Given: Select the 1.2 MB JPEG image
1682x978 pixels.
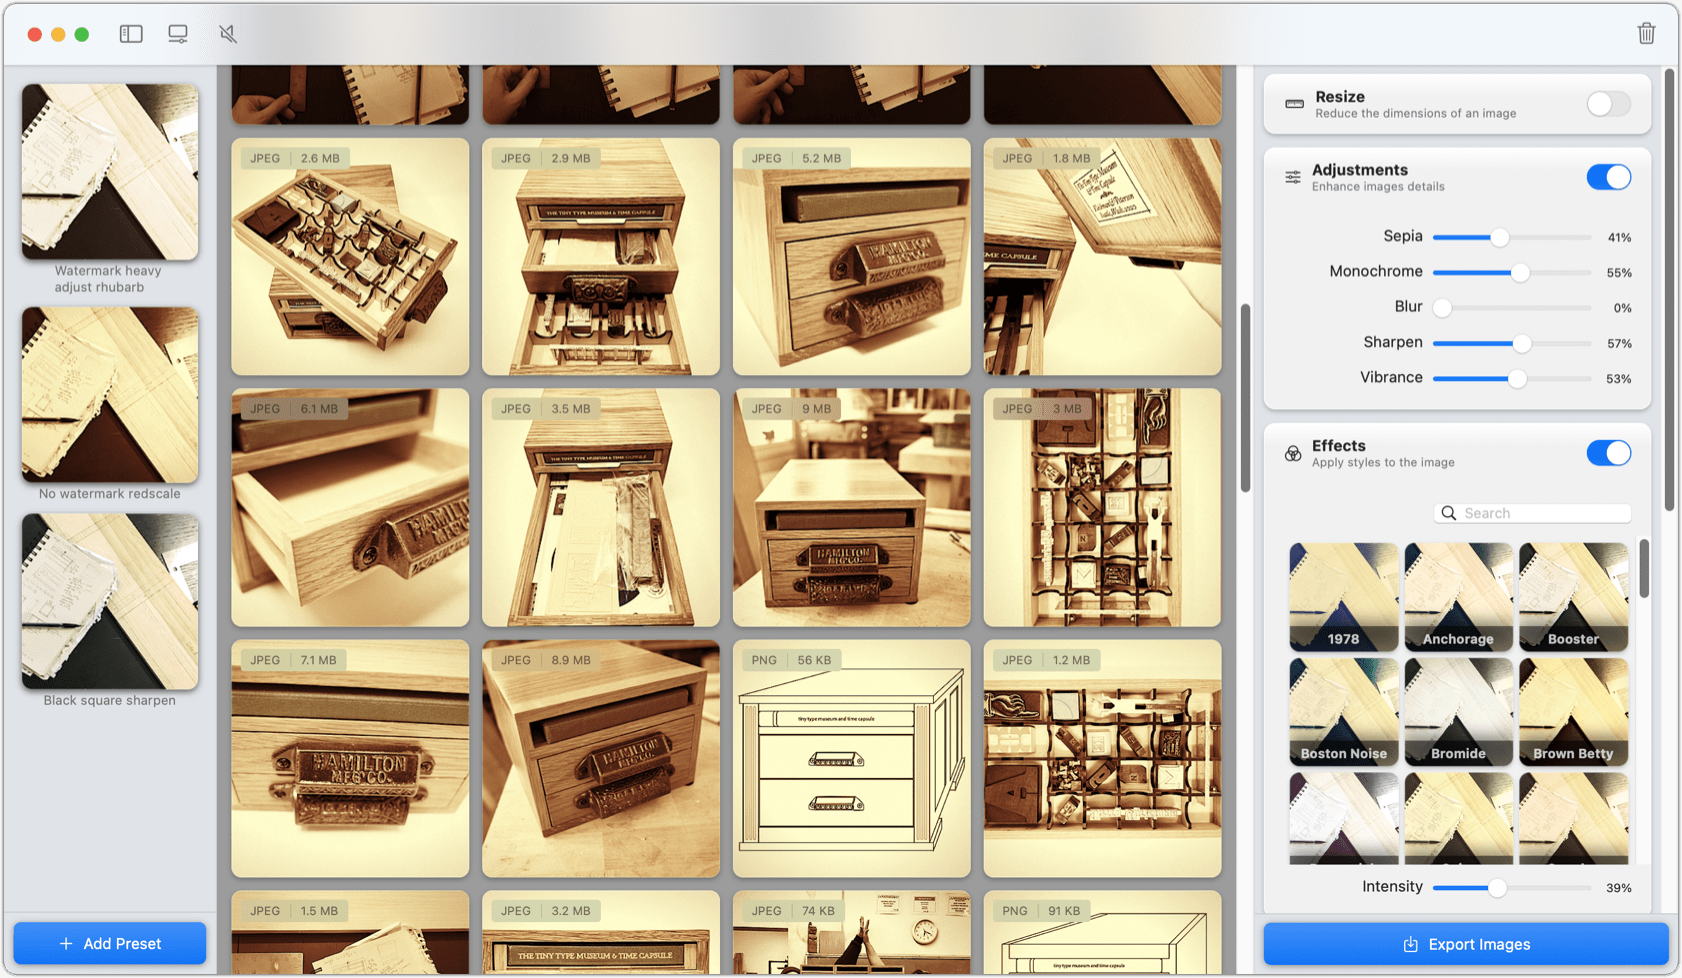Looking at the screenshot, I should point(1102,759).
